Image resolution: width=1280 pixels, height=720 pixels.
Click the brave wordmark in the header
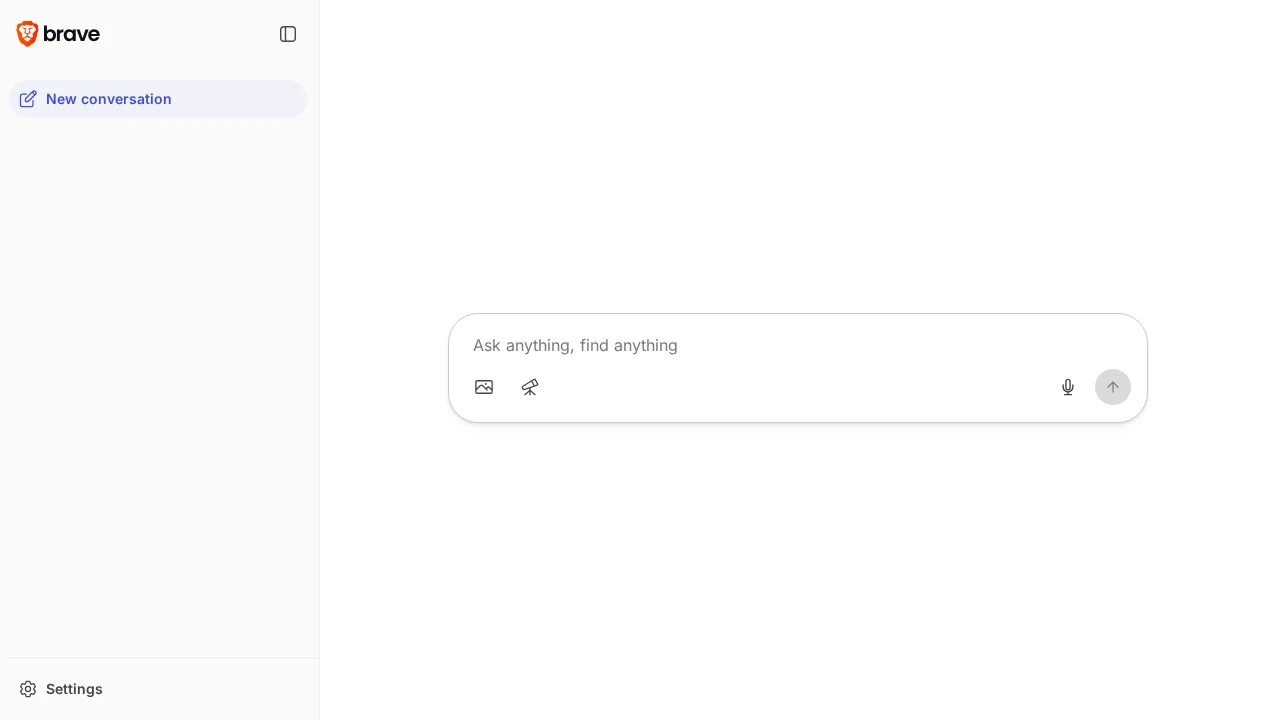coord(72,33)
